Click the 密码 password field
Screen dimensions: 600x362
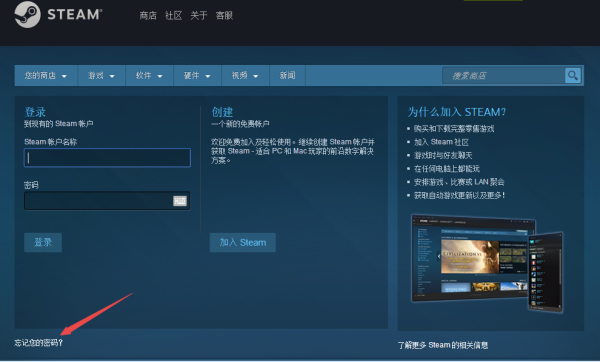tap(107, 201)
